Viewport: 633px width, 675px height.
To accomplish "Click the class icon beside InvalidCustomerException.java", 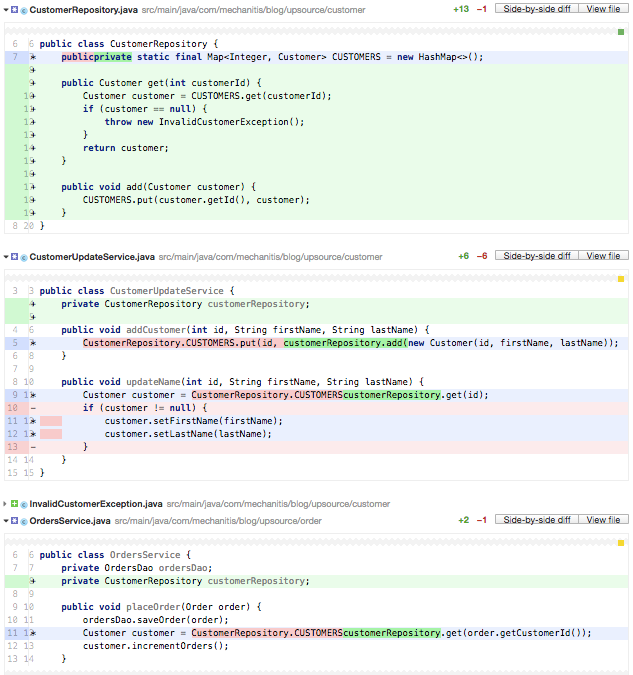I will [24, 505].
